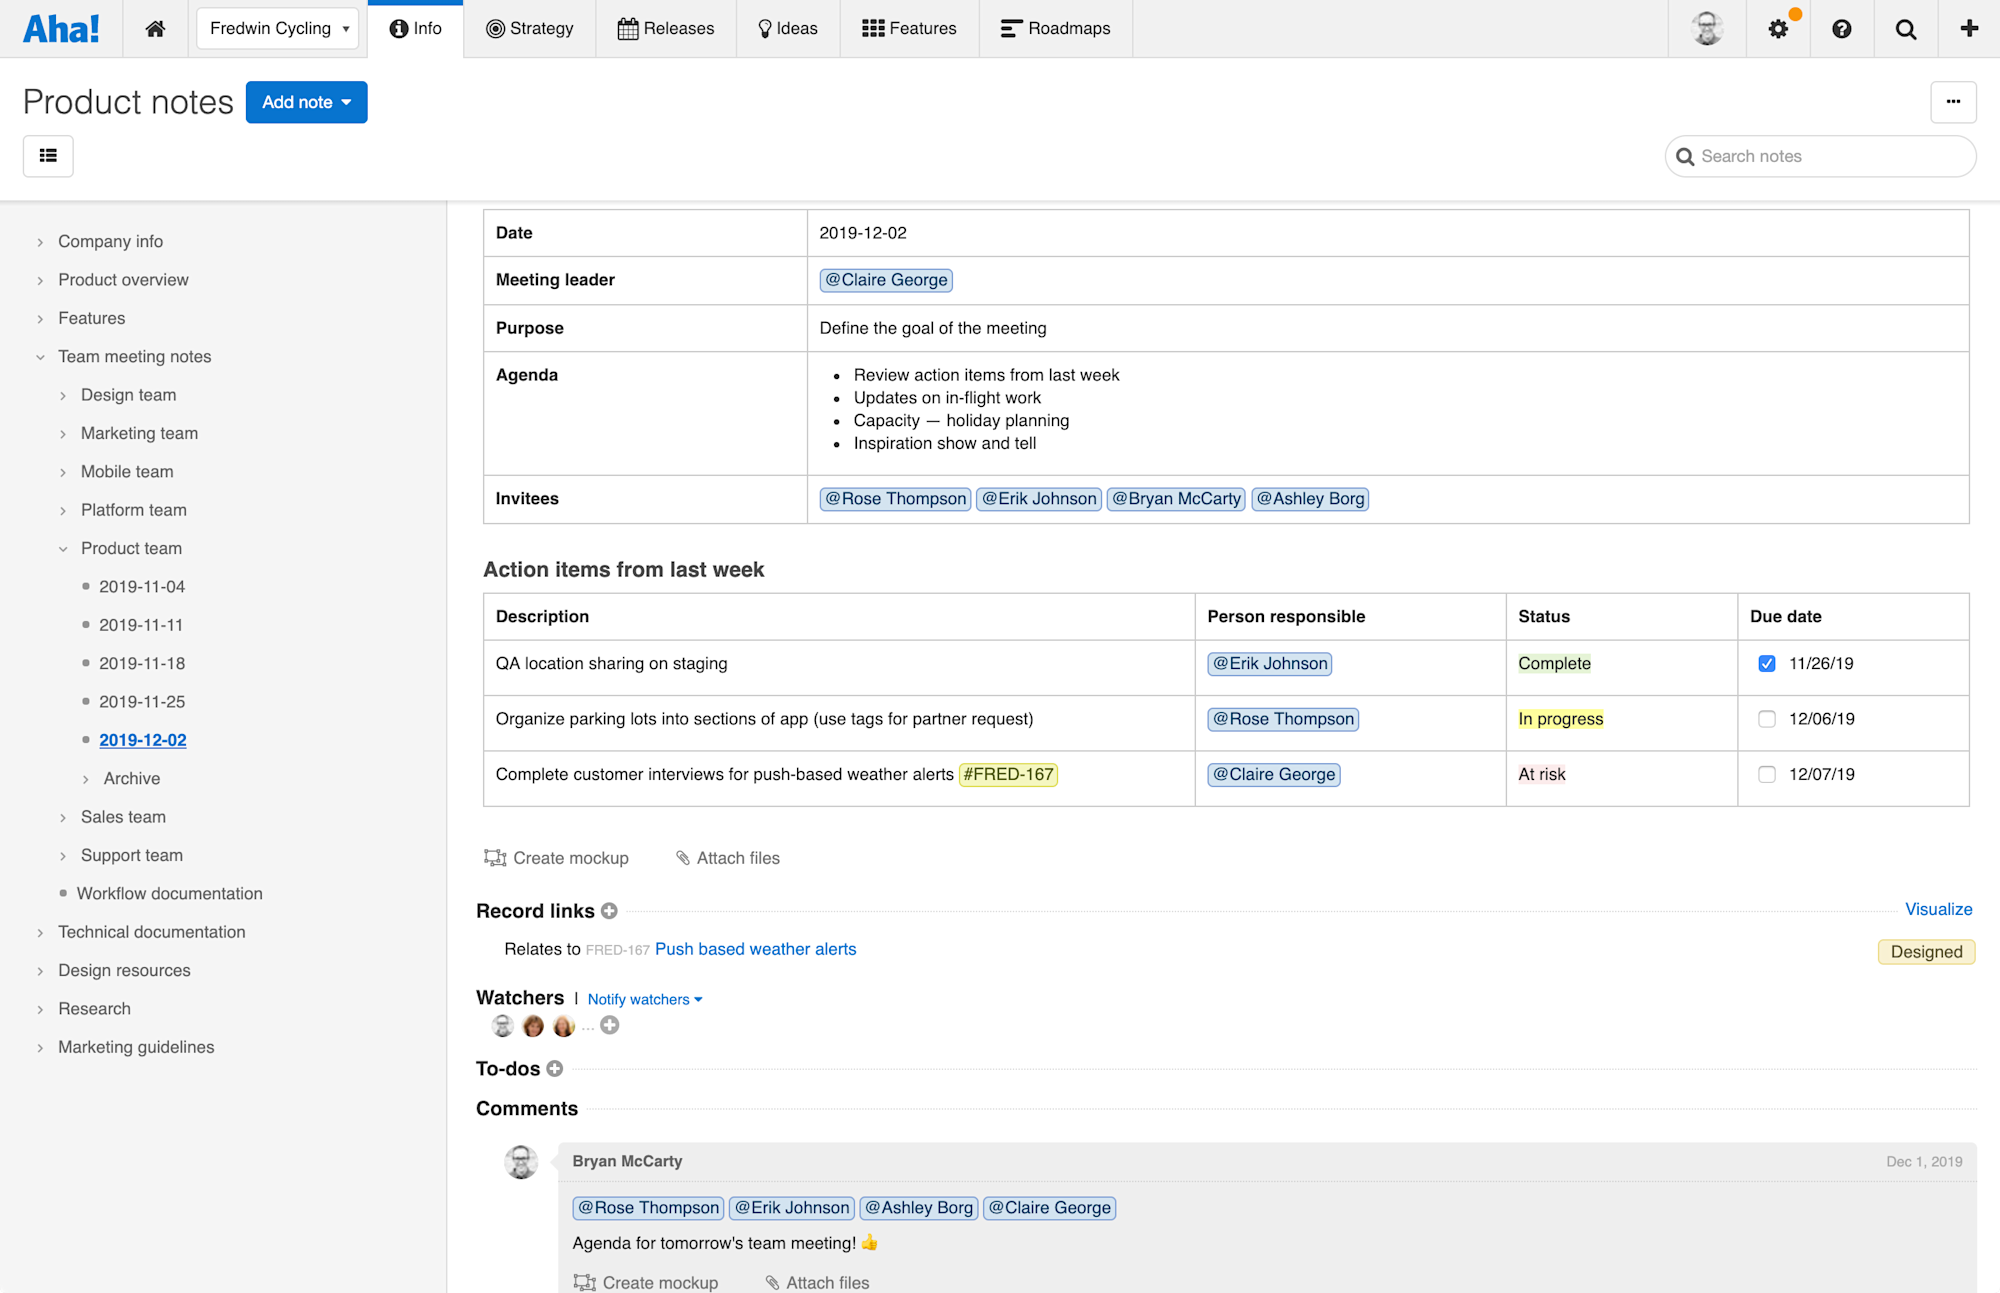Select the Info tab

click(415, 28)
